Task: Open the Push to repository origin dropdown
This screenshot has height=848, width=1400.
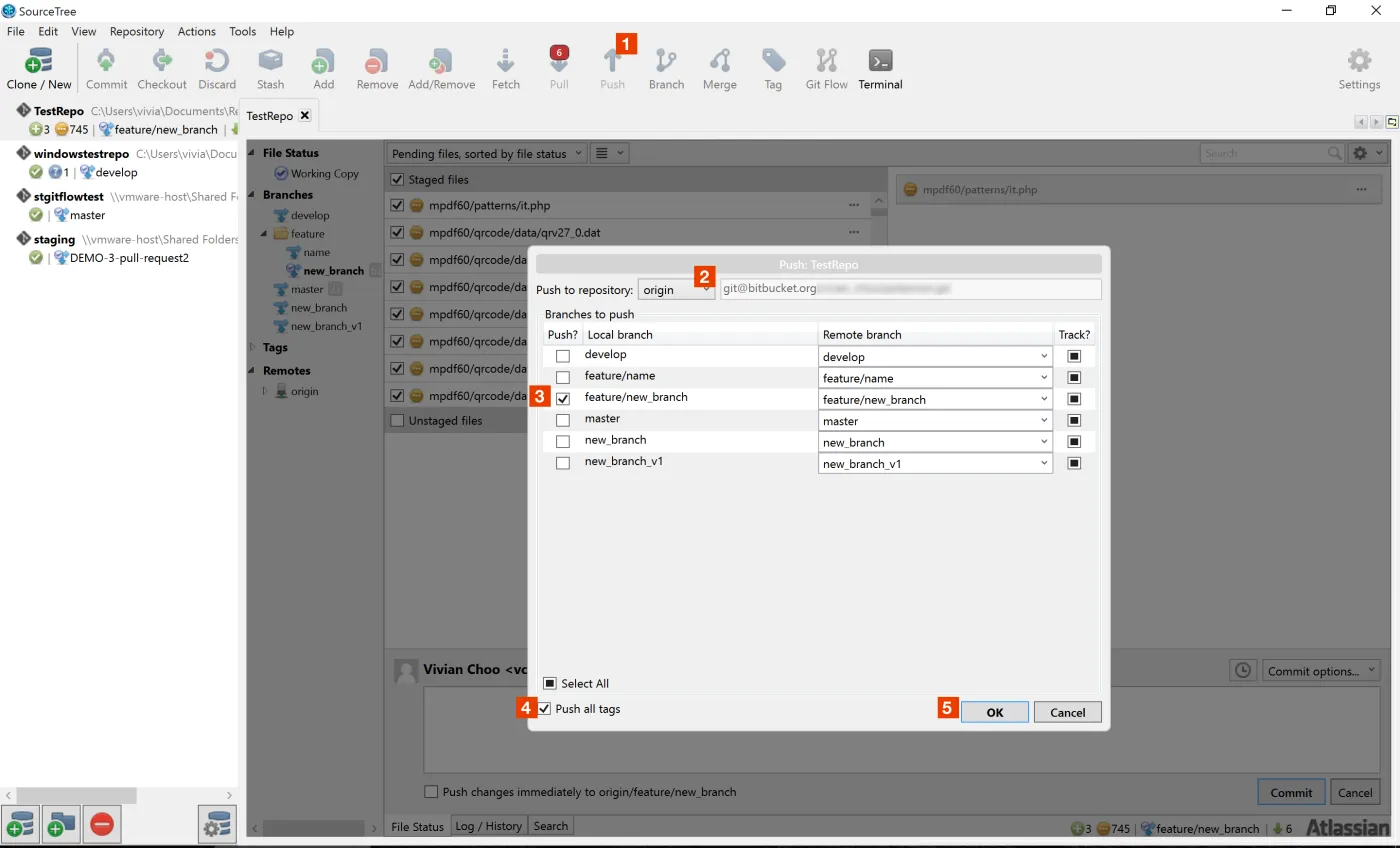Action: point(677,290)
